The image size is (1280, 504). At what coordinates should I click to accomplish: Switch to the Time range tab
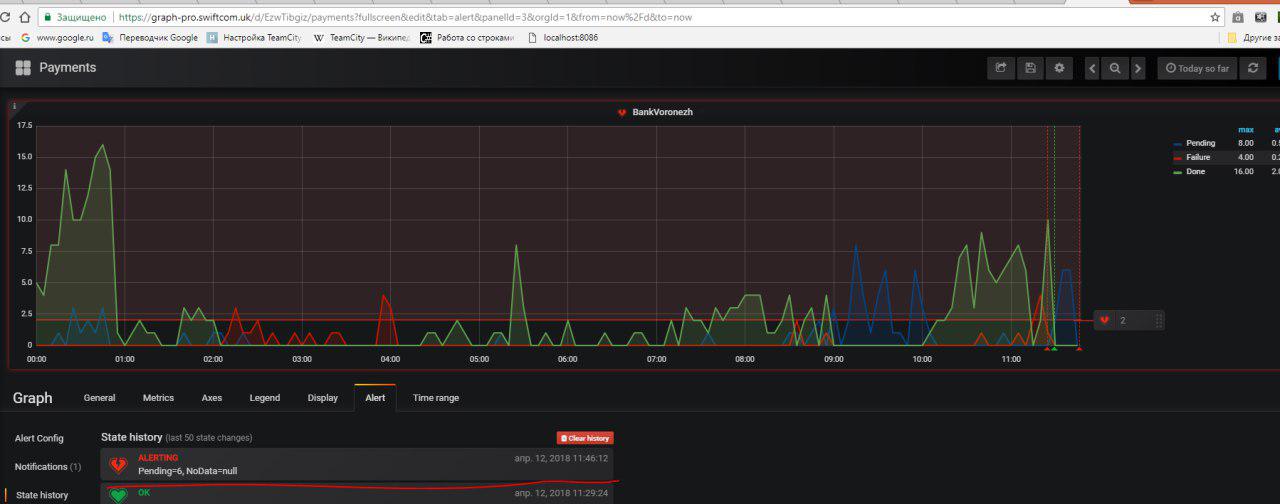[436, 398]
